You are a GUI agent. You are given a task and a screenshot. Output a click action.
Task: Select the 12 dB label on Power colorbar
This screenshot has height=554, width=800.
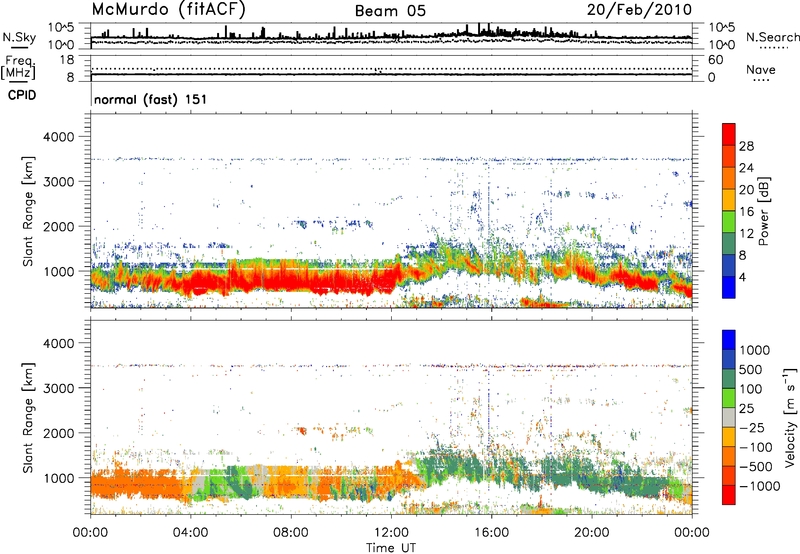(746, 234)
